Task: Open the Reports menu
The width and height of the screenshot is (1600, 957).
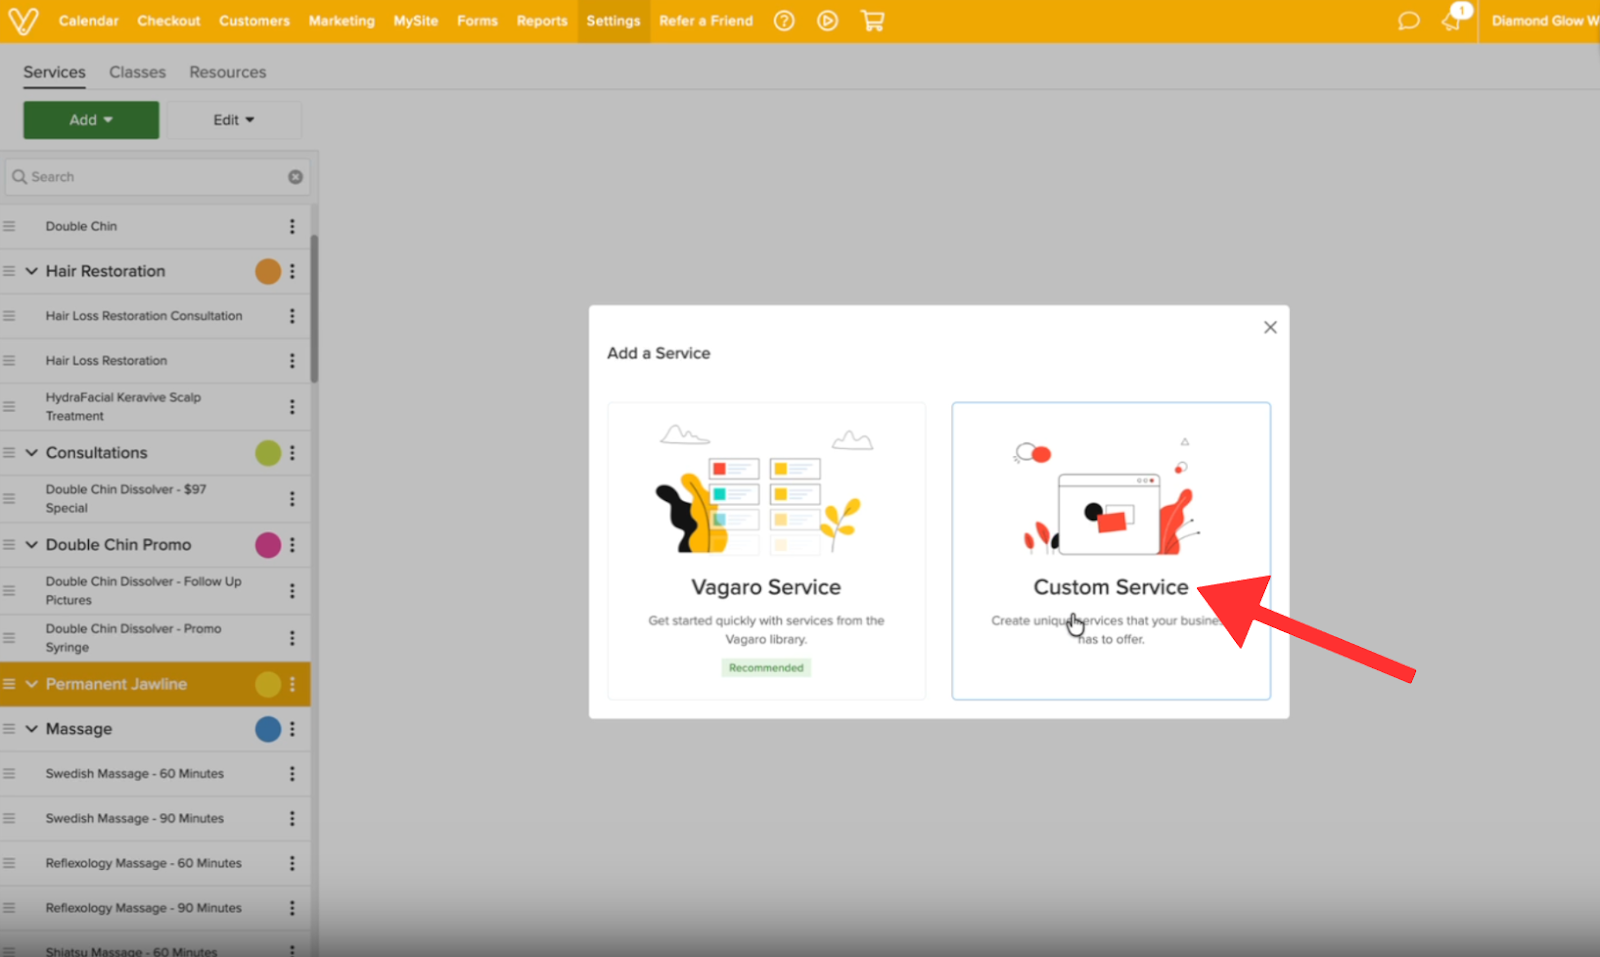Action: coord(542,21)
